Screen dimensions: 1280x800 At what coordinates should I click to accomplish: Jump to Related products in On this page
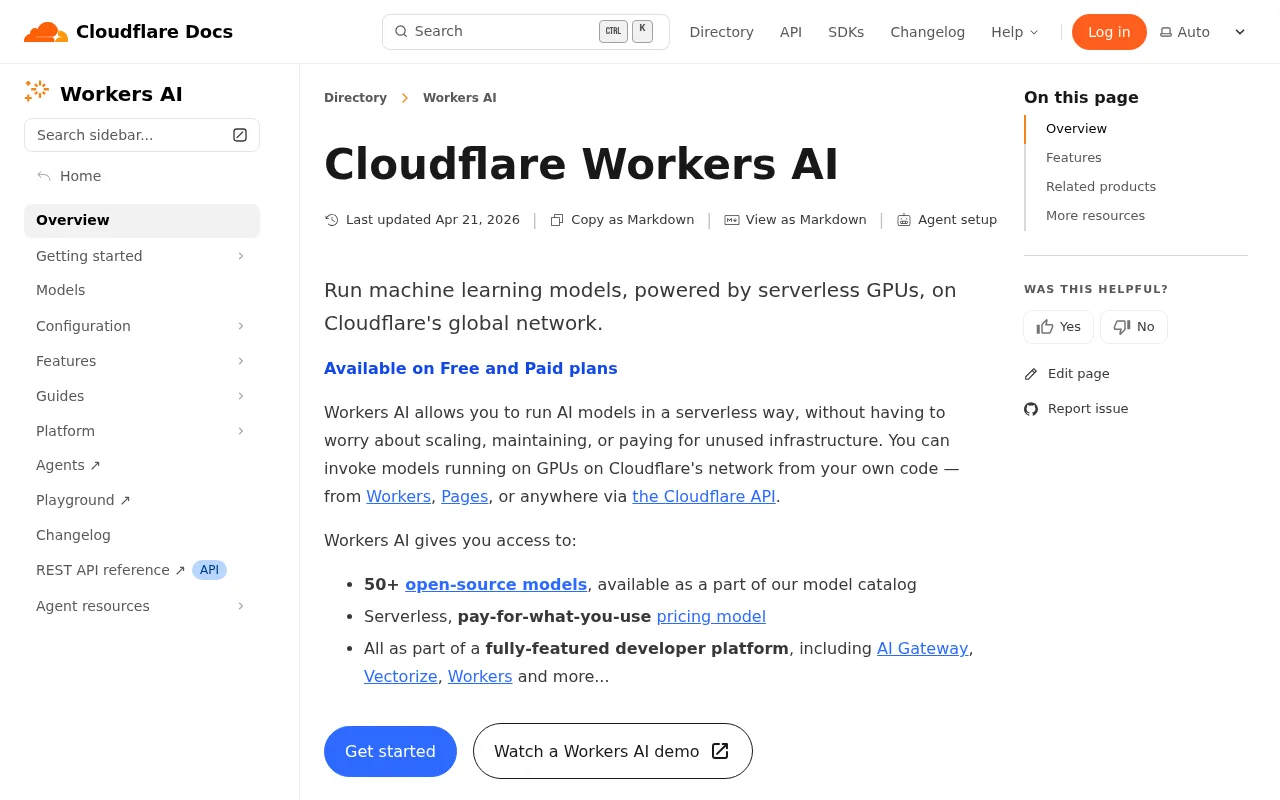click(1101, 187)
